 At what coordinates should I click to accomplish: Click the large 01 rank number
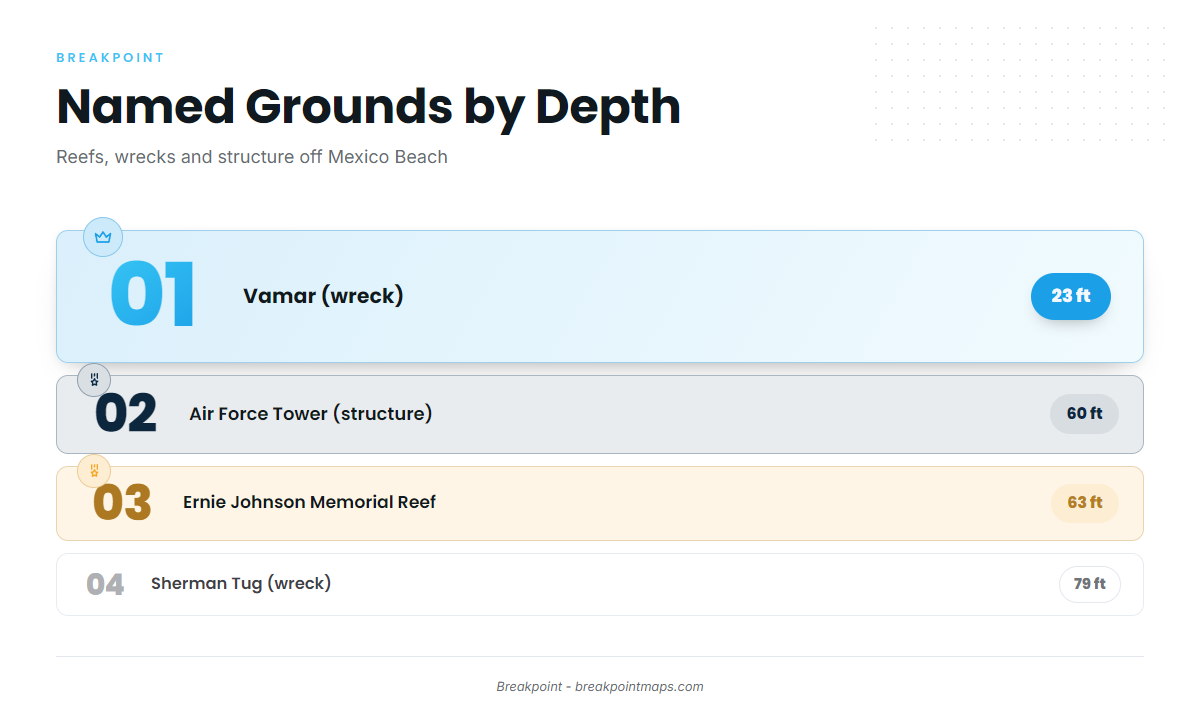(152, 296)
